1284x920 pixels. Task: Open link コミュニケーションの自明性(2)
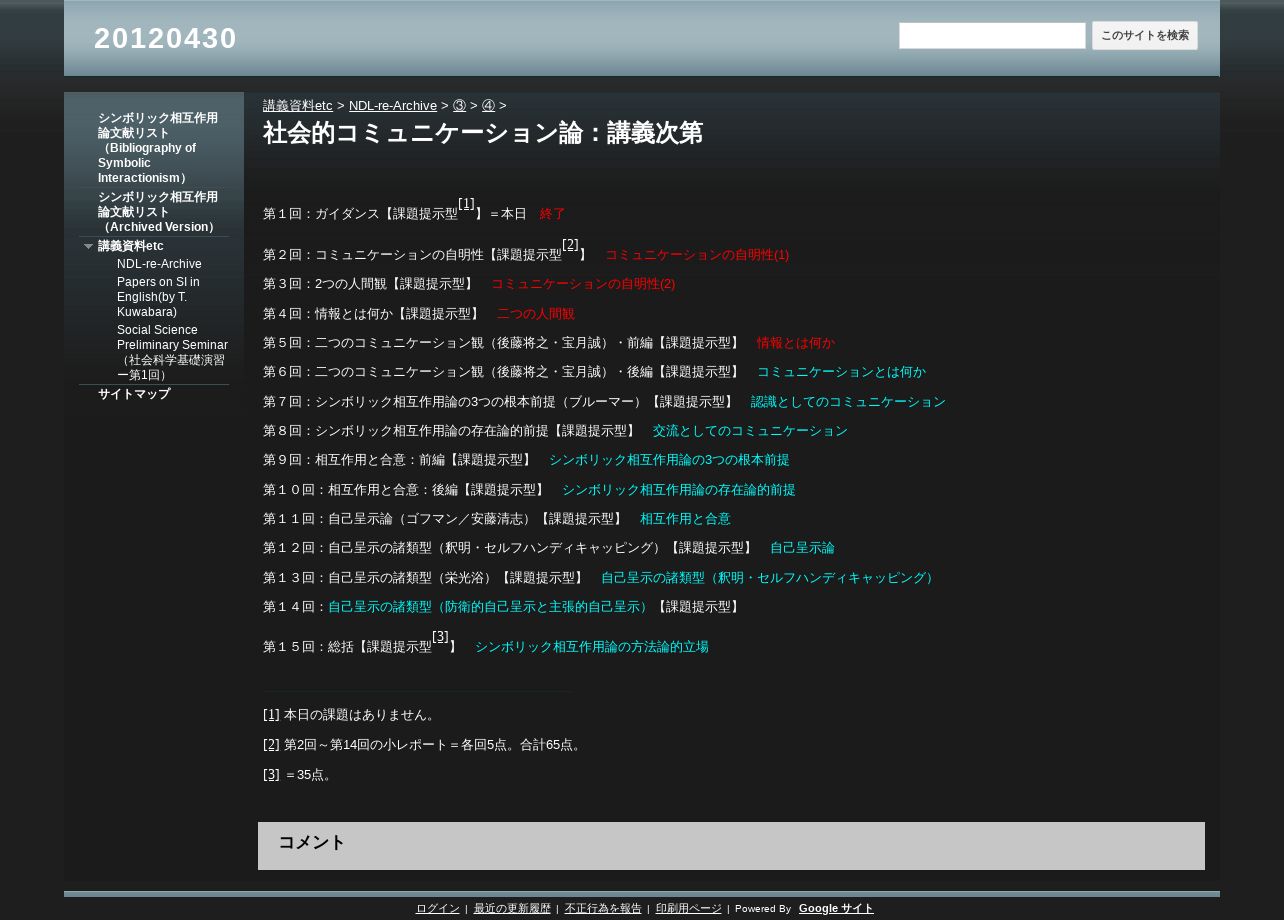pos(583,284)
